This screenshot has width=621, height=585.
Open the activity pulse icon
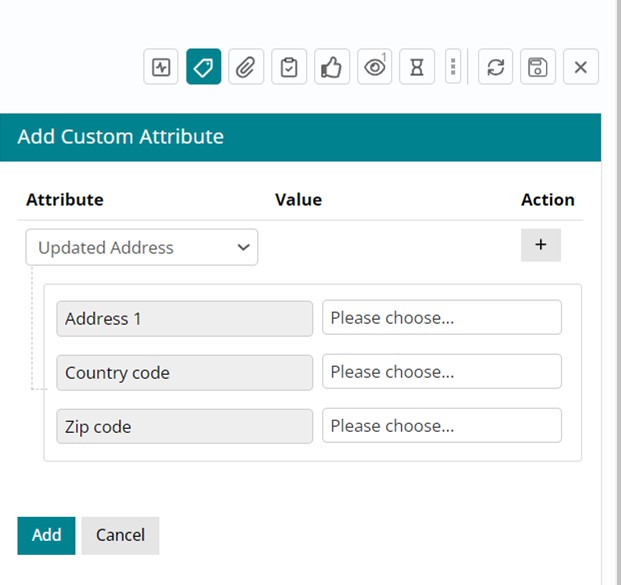tap(161, 68)
